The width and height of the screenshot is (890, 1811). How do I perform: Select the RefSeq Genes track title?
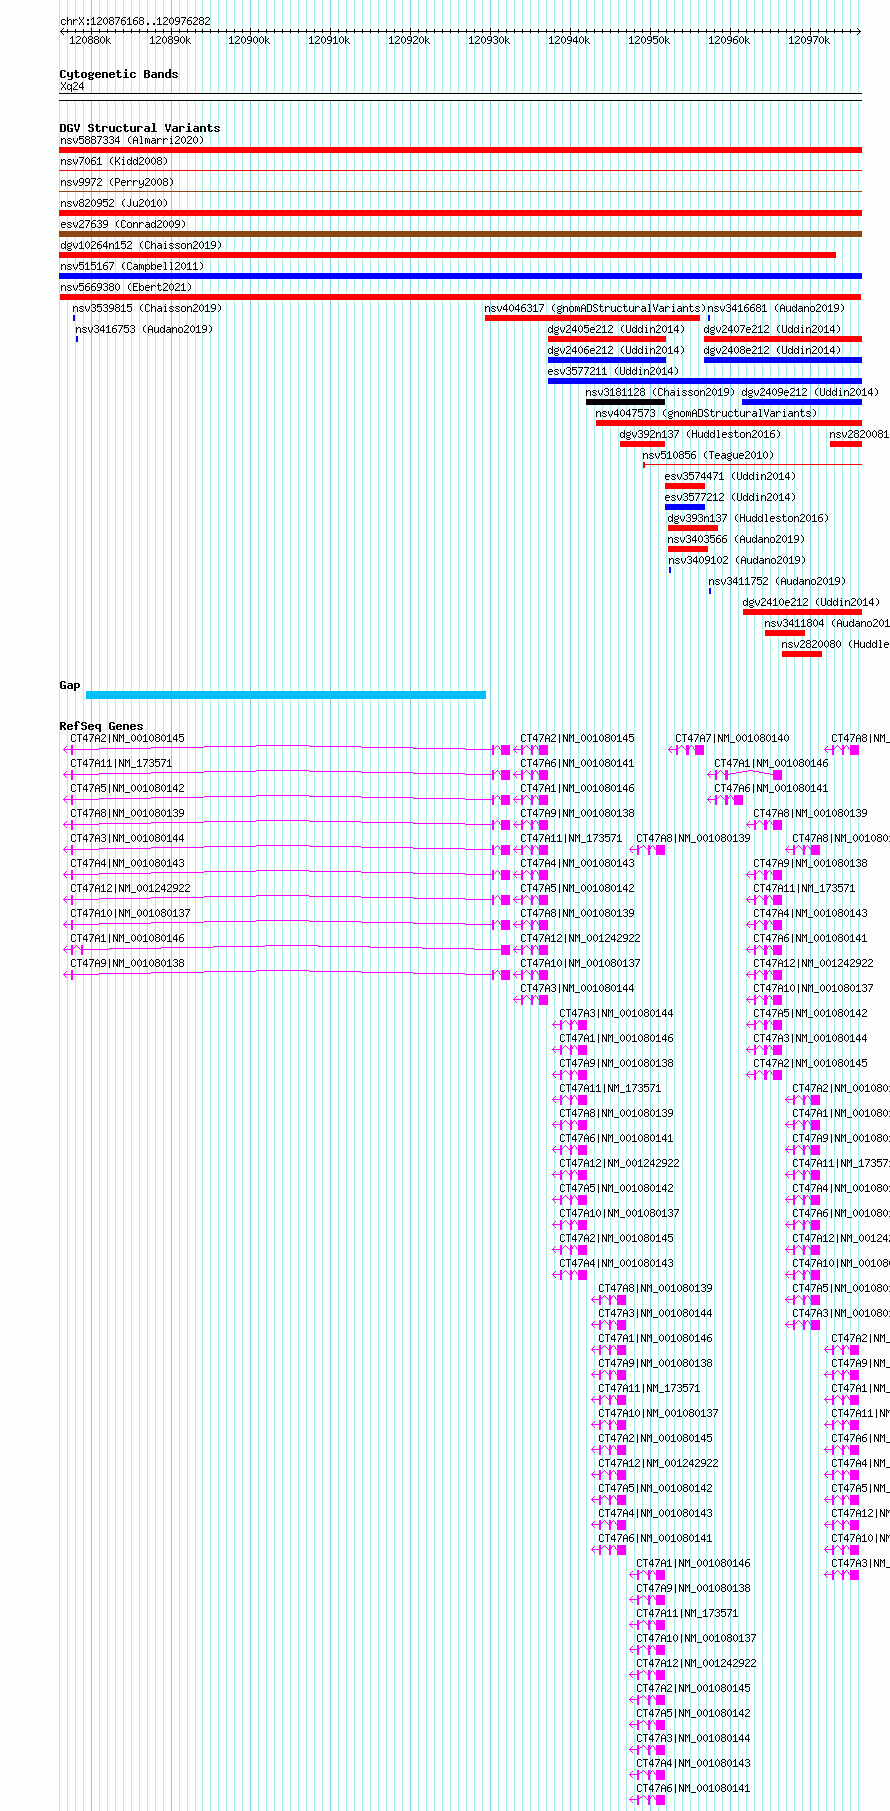(x=101, y=727)
